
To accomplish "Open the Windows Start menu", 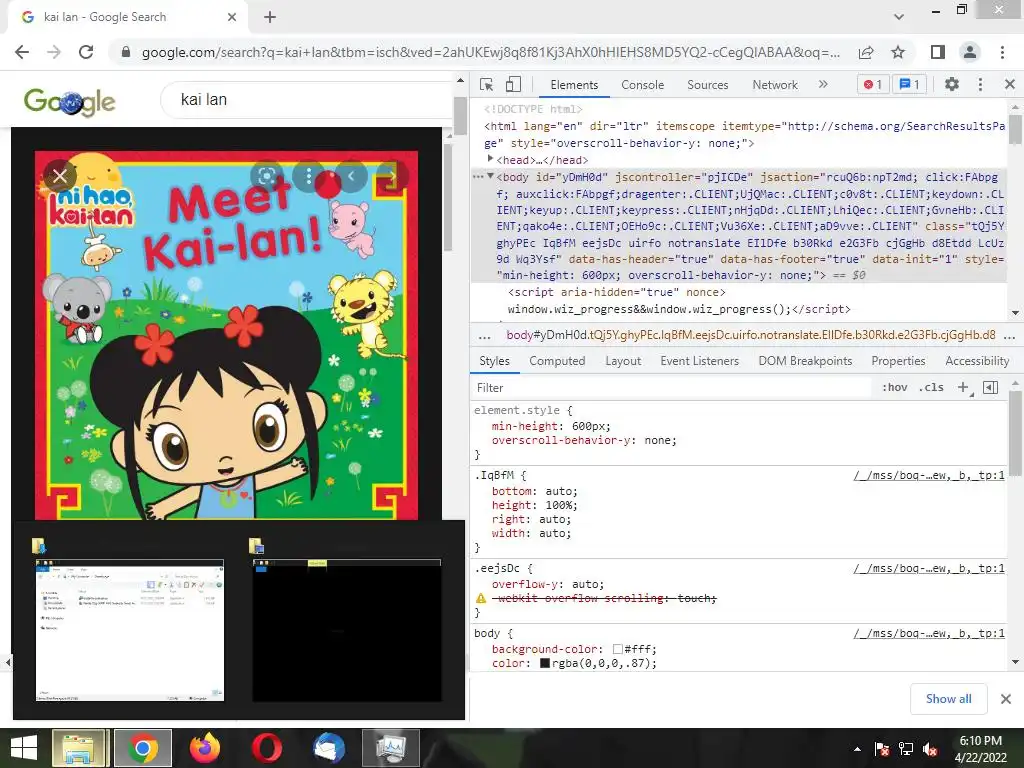I will pyautogui.click(x=24, y=748).
